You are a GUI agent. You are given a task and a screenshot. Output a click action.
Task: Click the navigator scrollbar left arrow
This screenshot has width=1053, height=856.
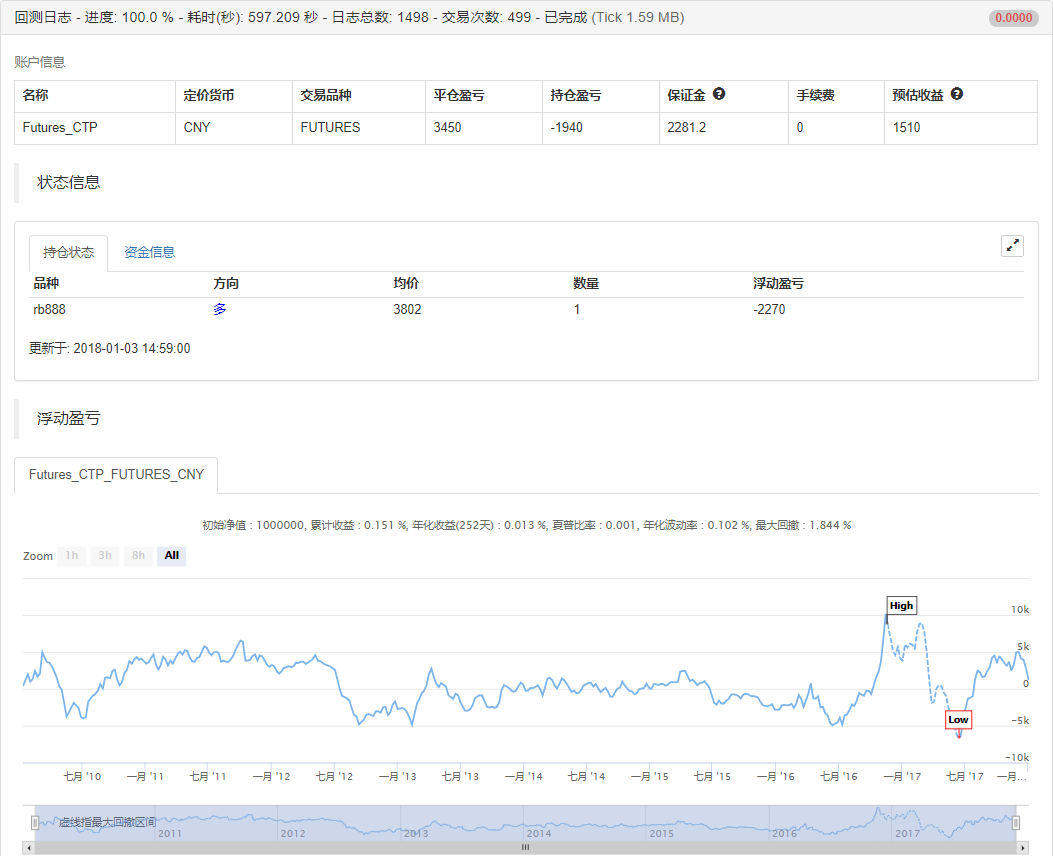[x=29, y=847]
